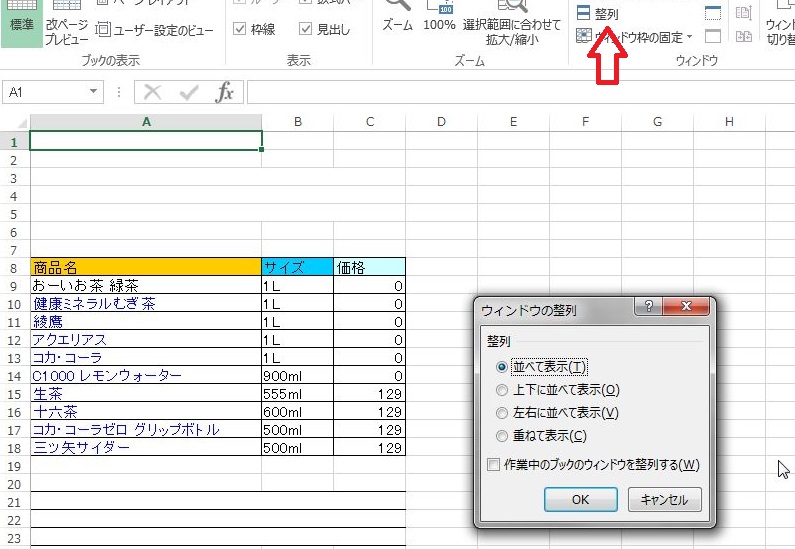This screenshot has width=795, height=549.
Task: Click the 健康ミネラルむぎ茶 link cell
Action: [146, 303]
